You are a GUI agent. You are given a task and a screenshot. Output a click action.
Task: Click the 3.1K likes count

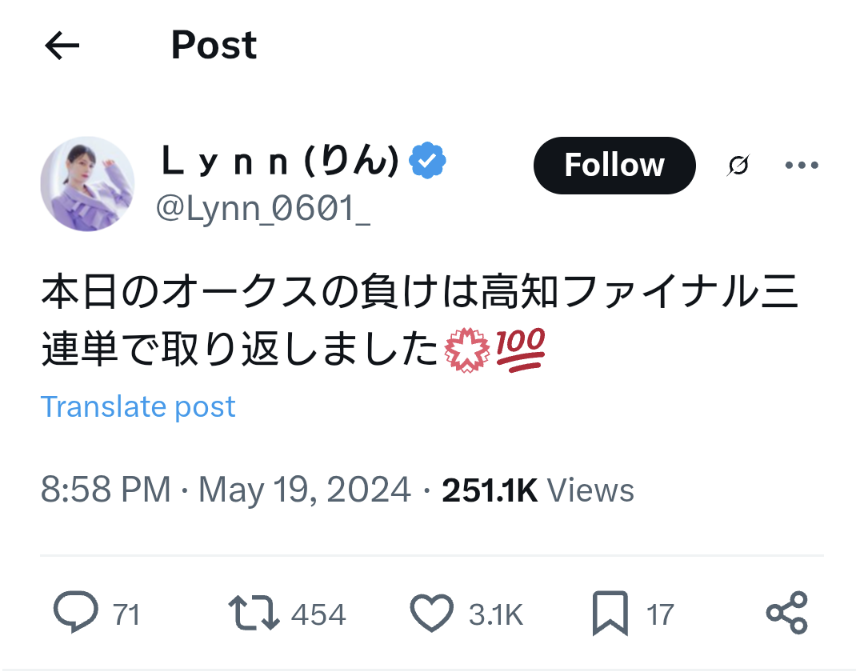pyautogui.click(x=496, y=614)
